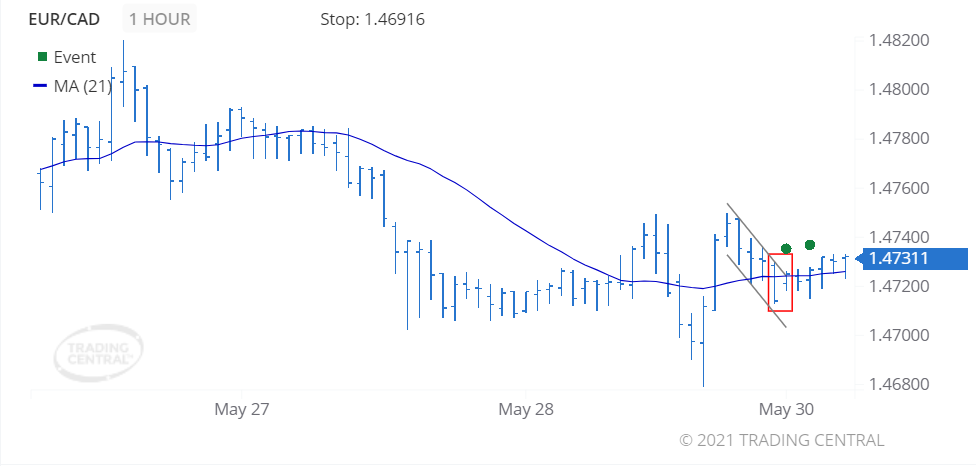Click the blue MA (21) legend line
Image resolution: width=976 pixels, height=466 pixels.
(x=40, y=86)
